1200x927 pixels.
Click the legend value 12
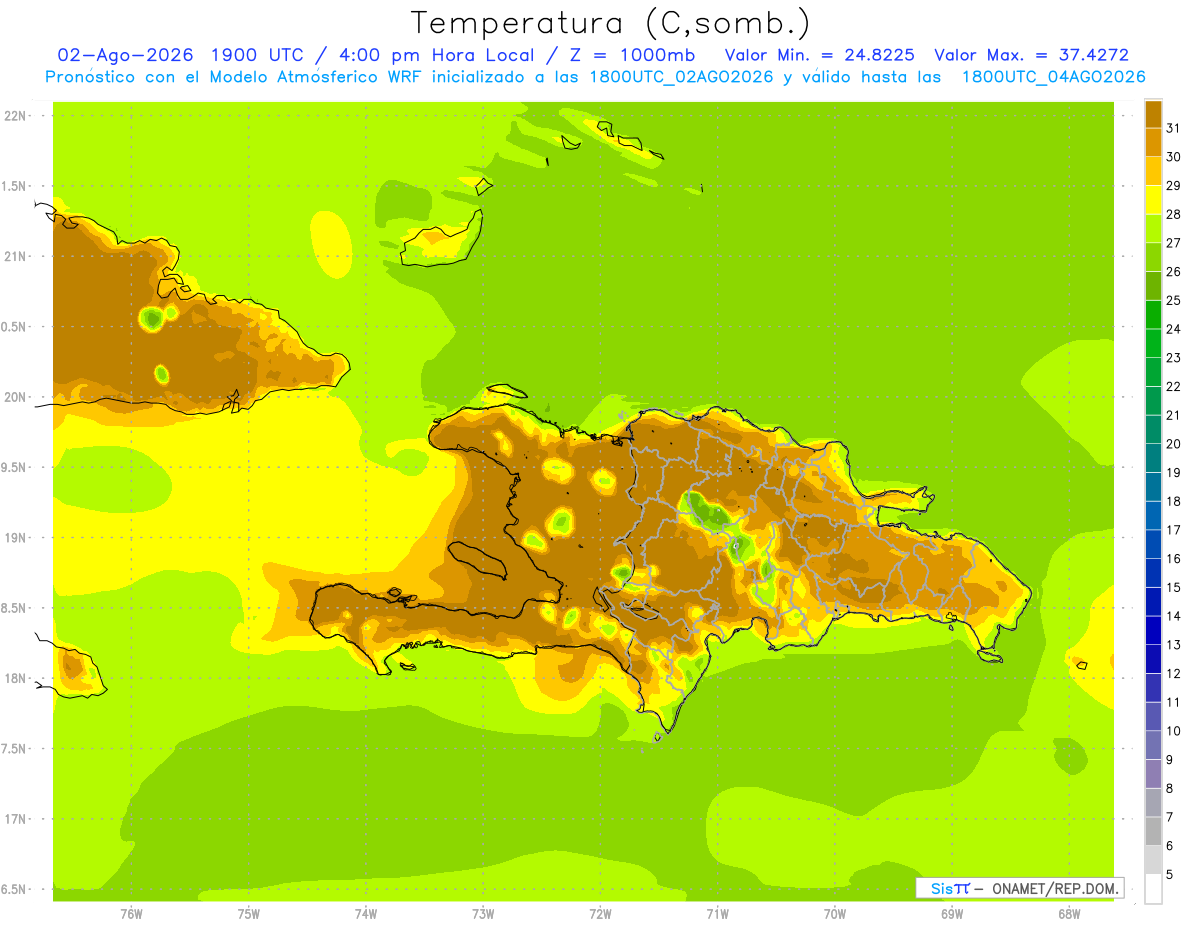click(x=1173, y=673)
